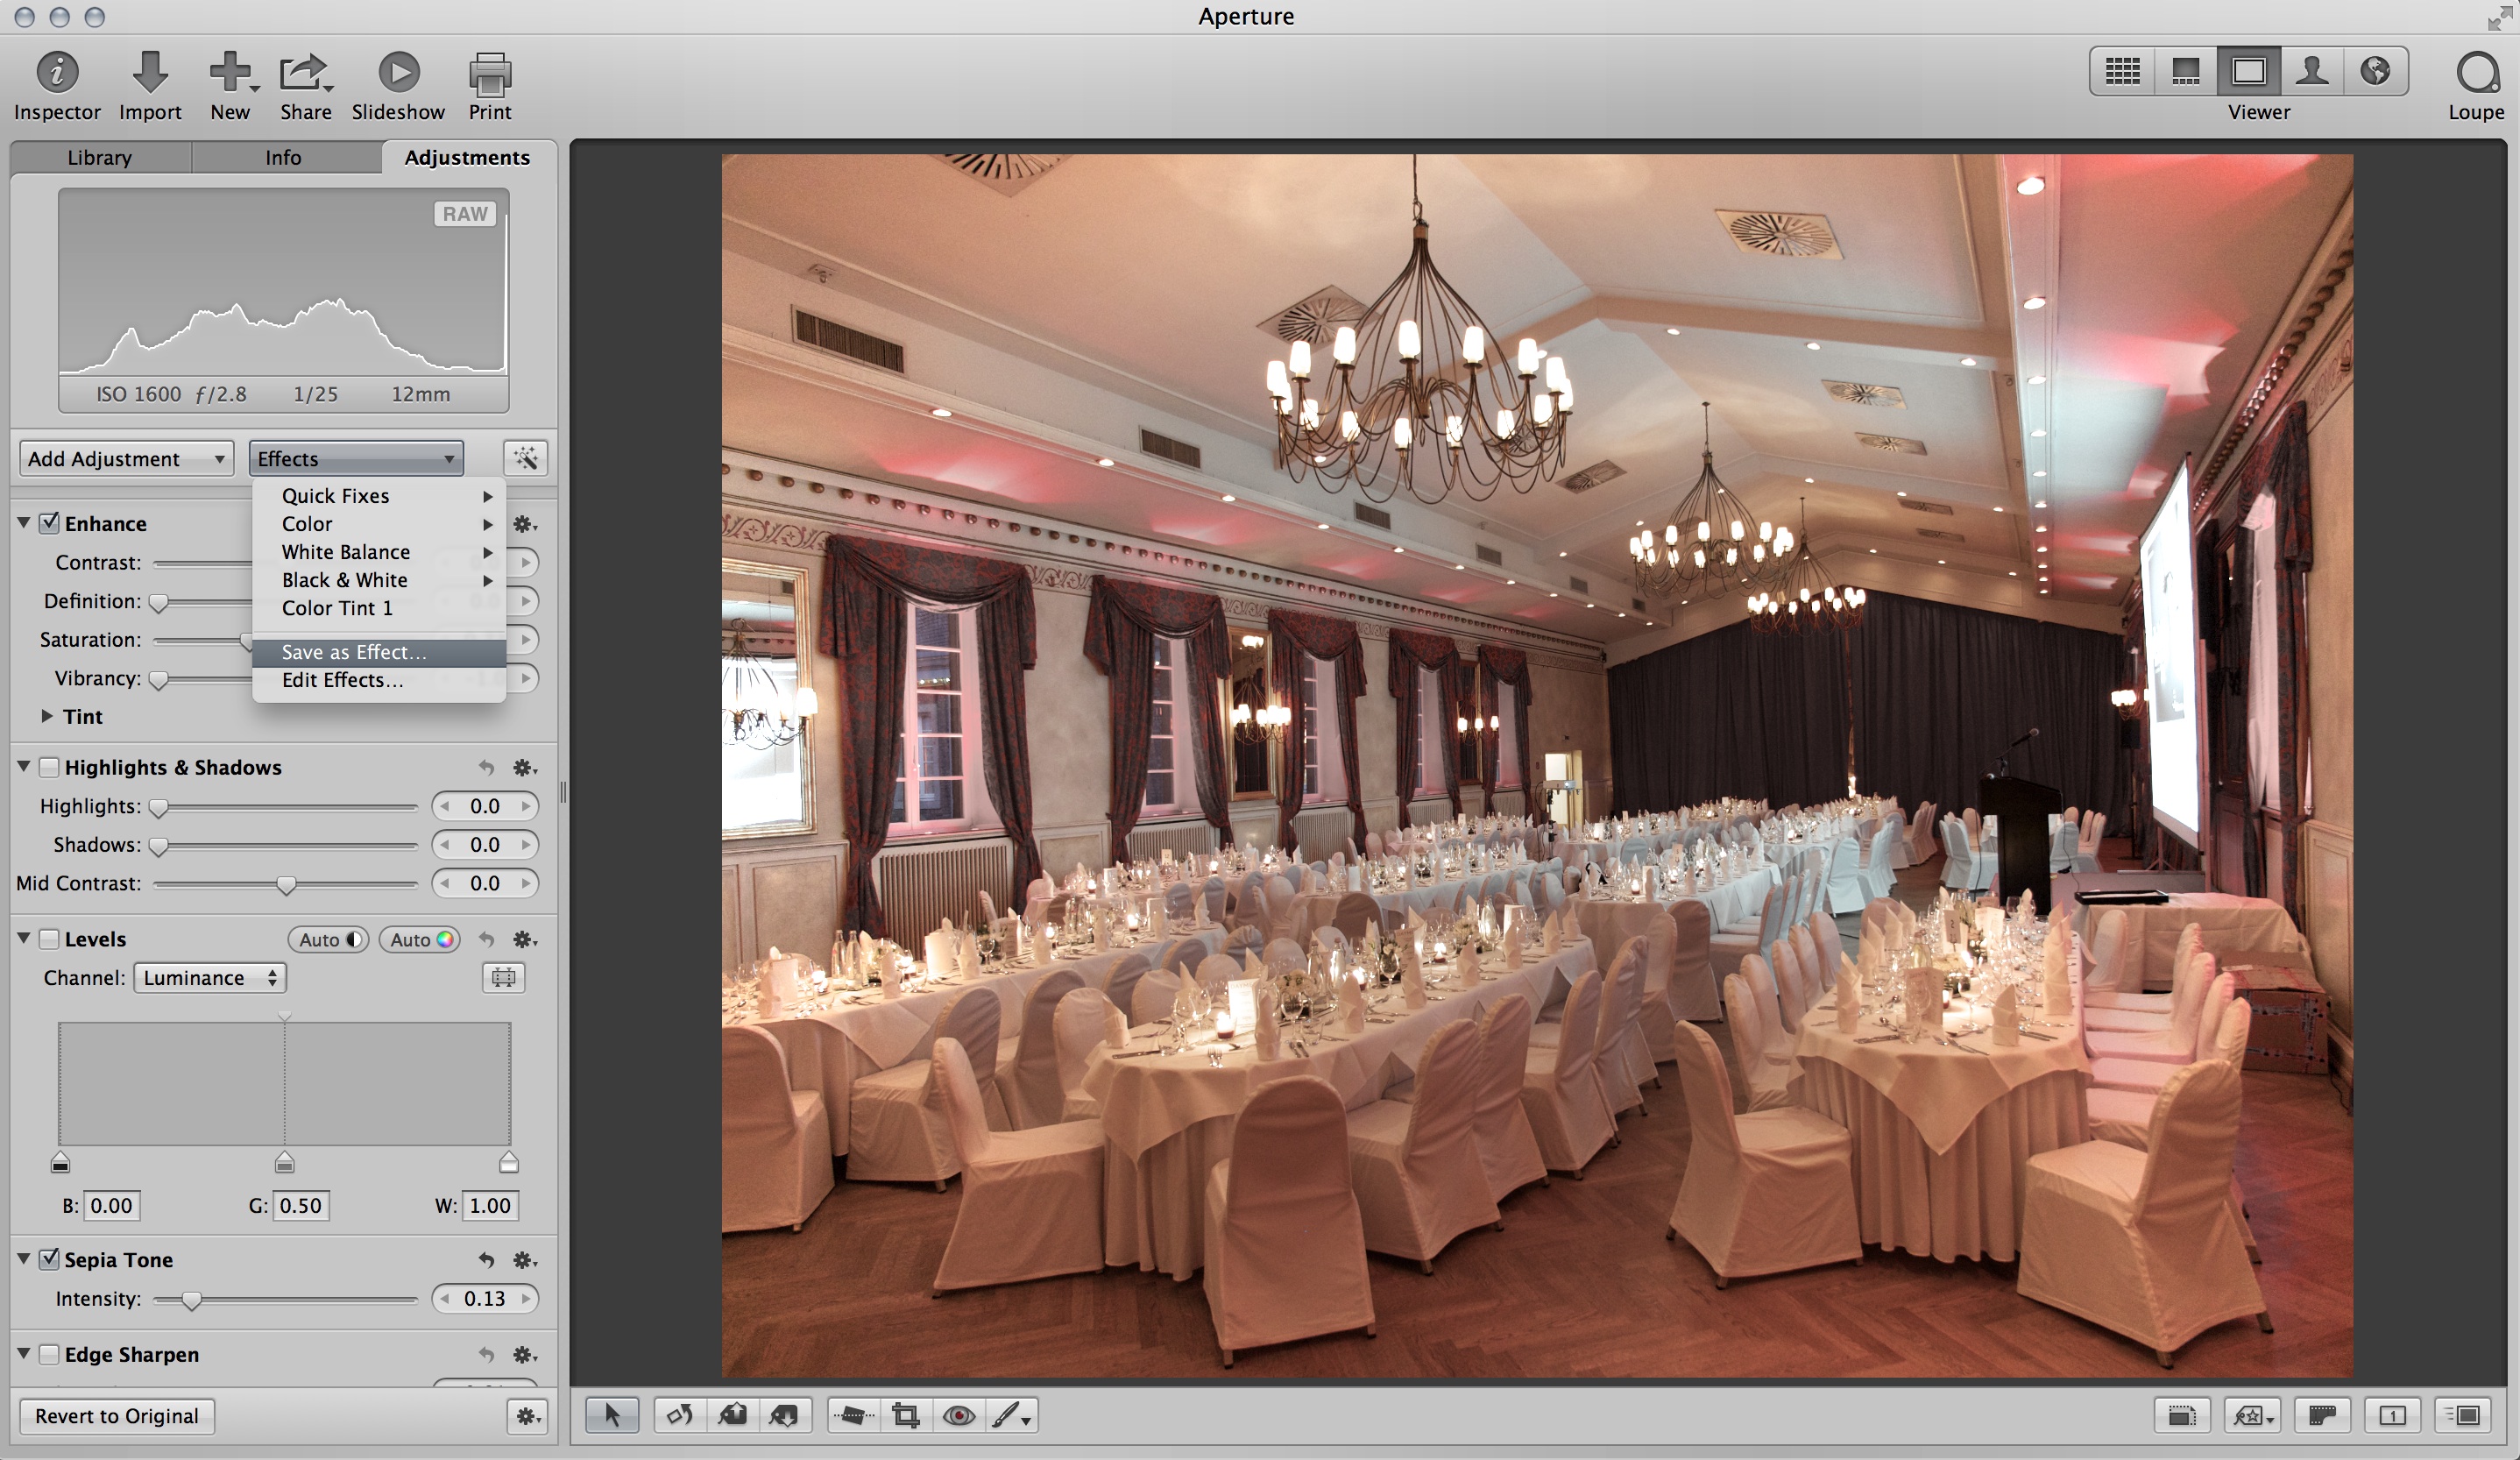Expand the Tint disclosure triangle
Screen dimensions: 2520x1460
point(46,716)
